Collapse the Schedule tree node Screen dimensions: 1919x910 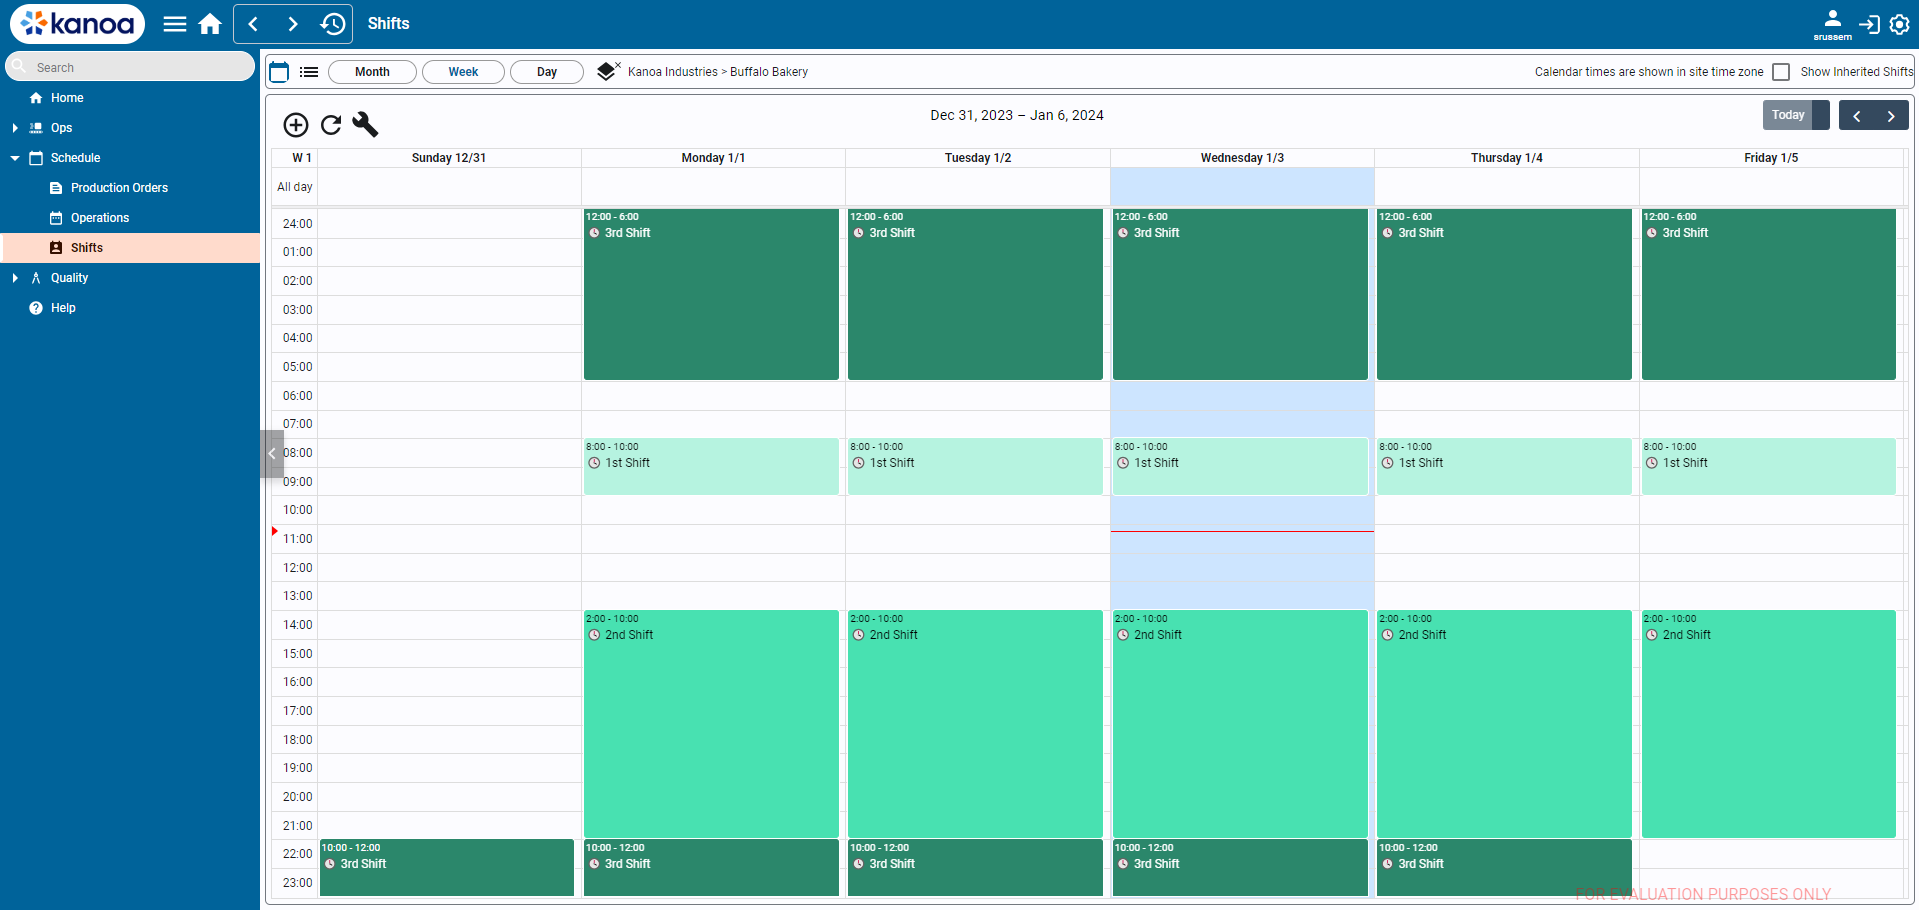15,158
